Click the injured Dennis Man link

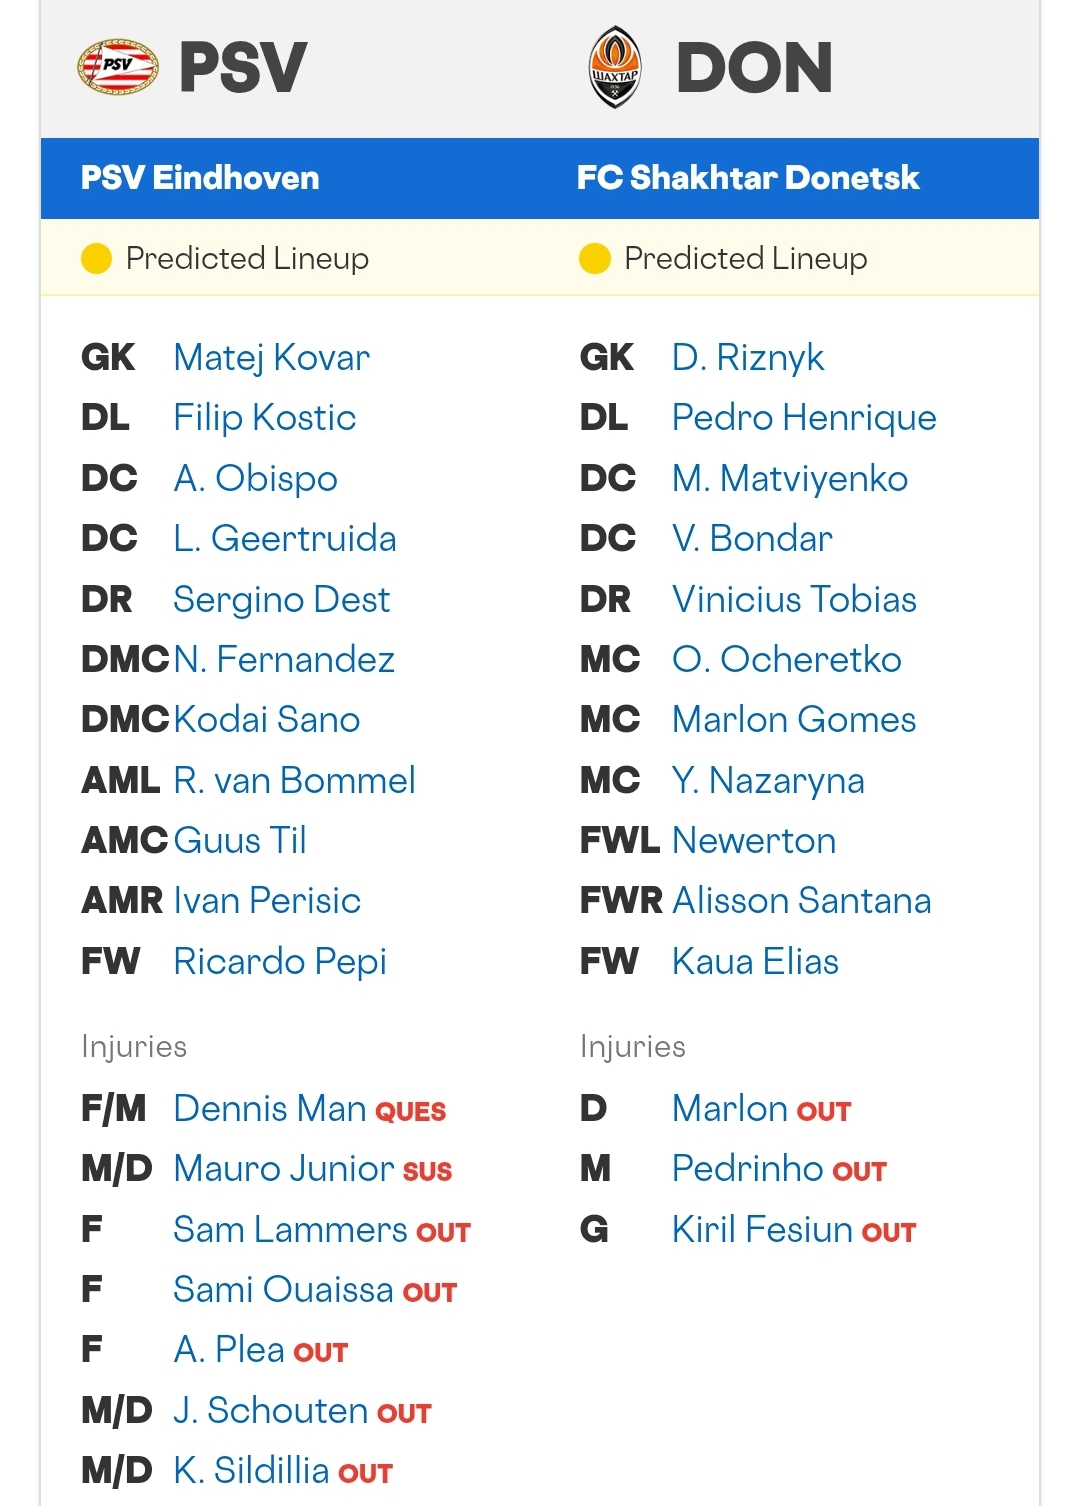click(x=270, y=1109)
